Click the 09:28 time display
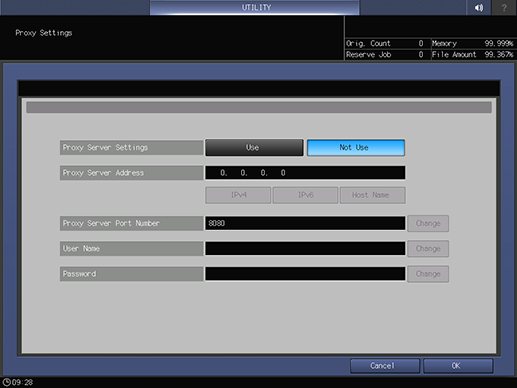 (x=22, y=382)
